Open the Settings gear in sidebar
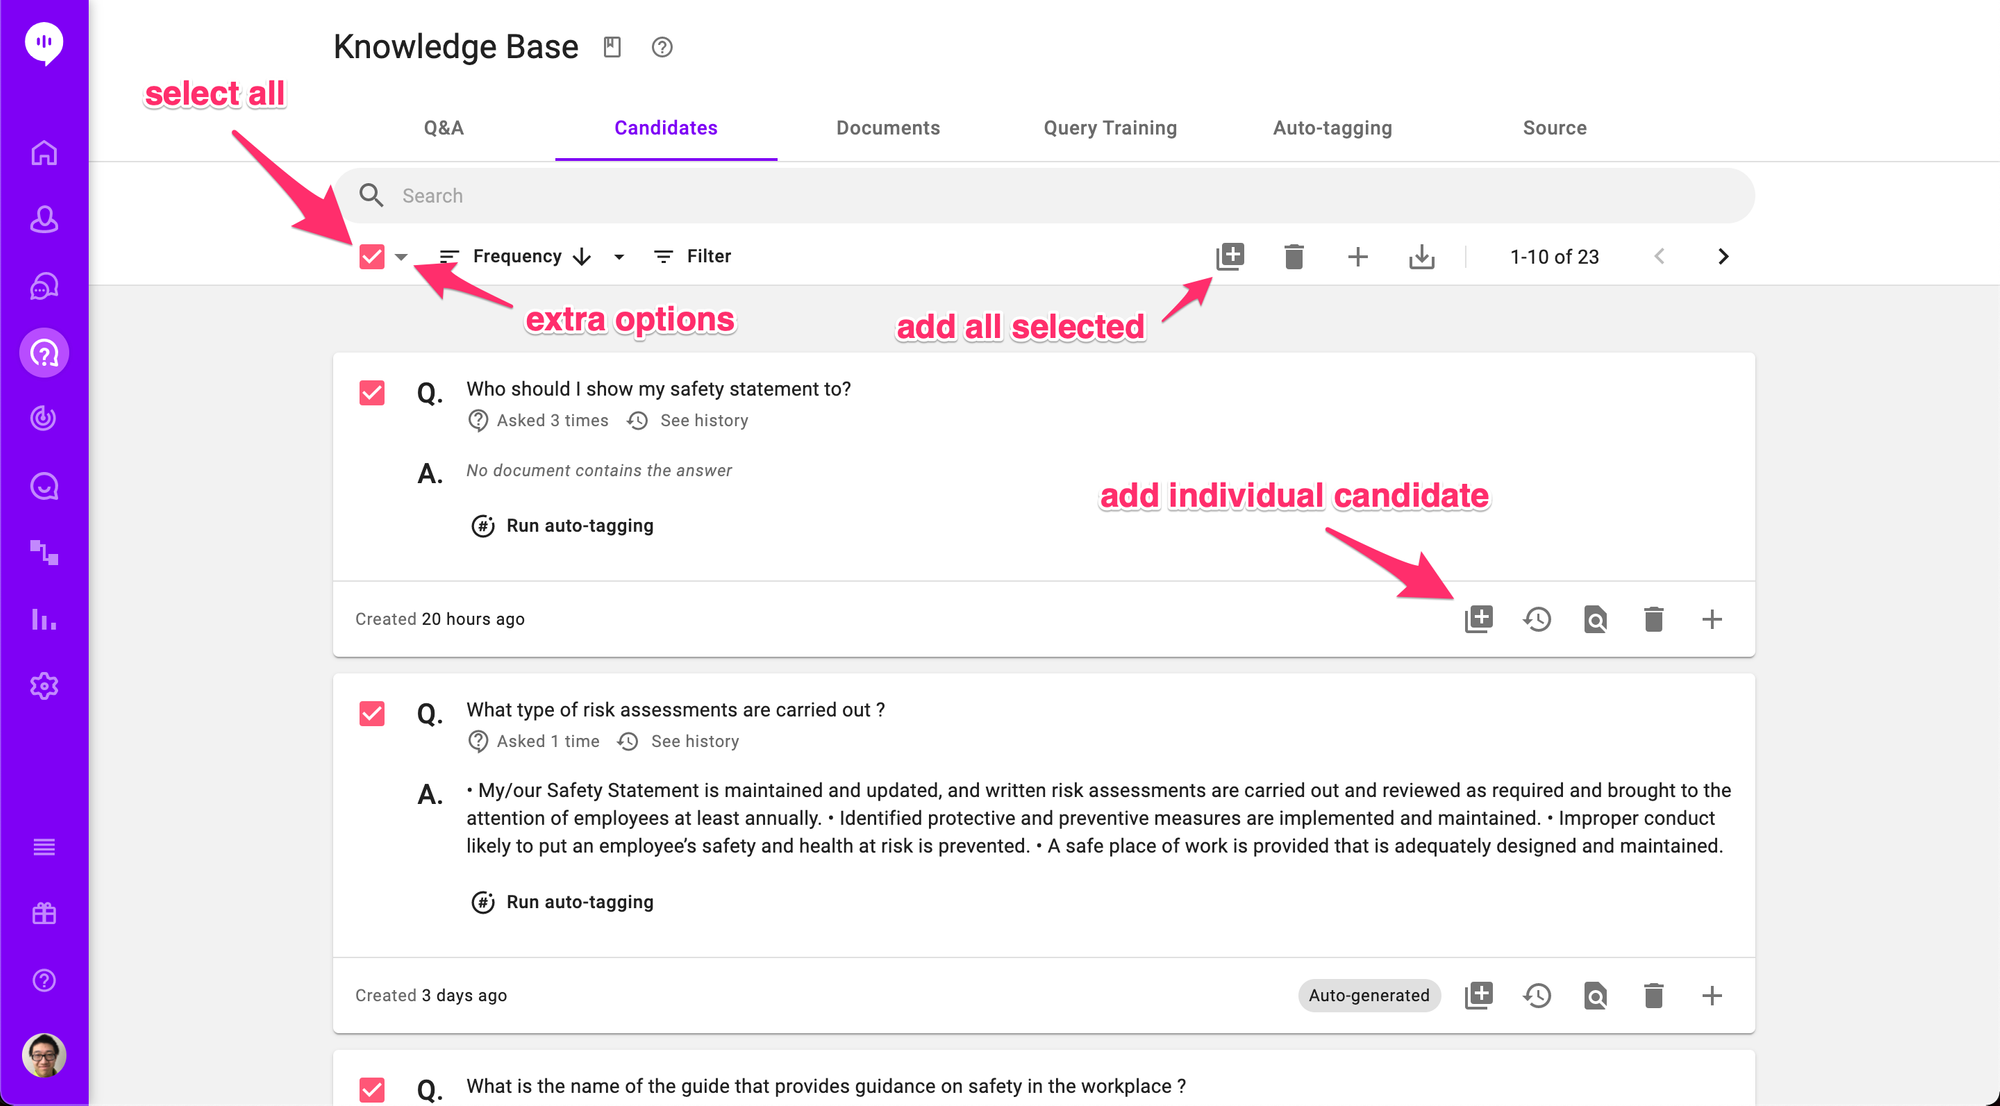 (44, 686)
